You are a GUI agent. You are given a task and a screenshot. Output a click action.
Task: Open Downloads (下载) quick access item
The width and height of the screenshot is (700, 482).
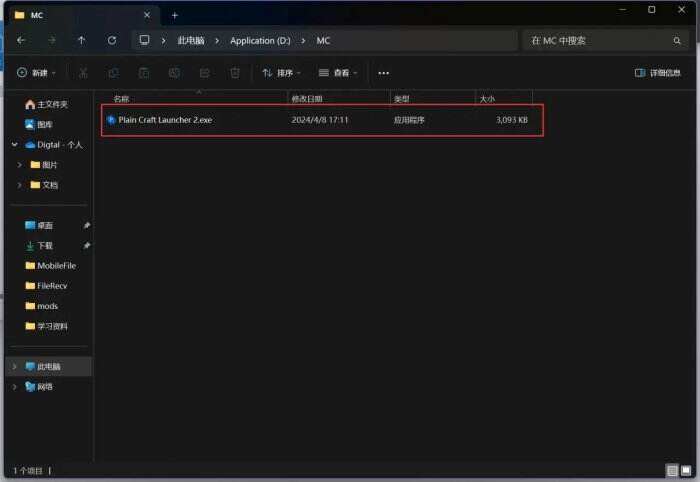pos(39,245)
